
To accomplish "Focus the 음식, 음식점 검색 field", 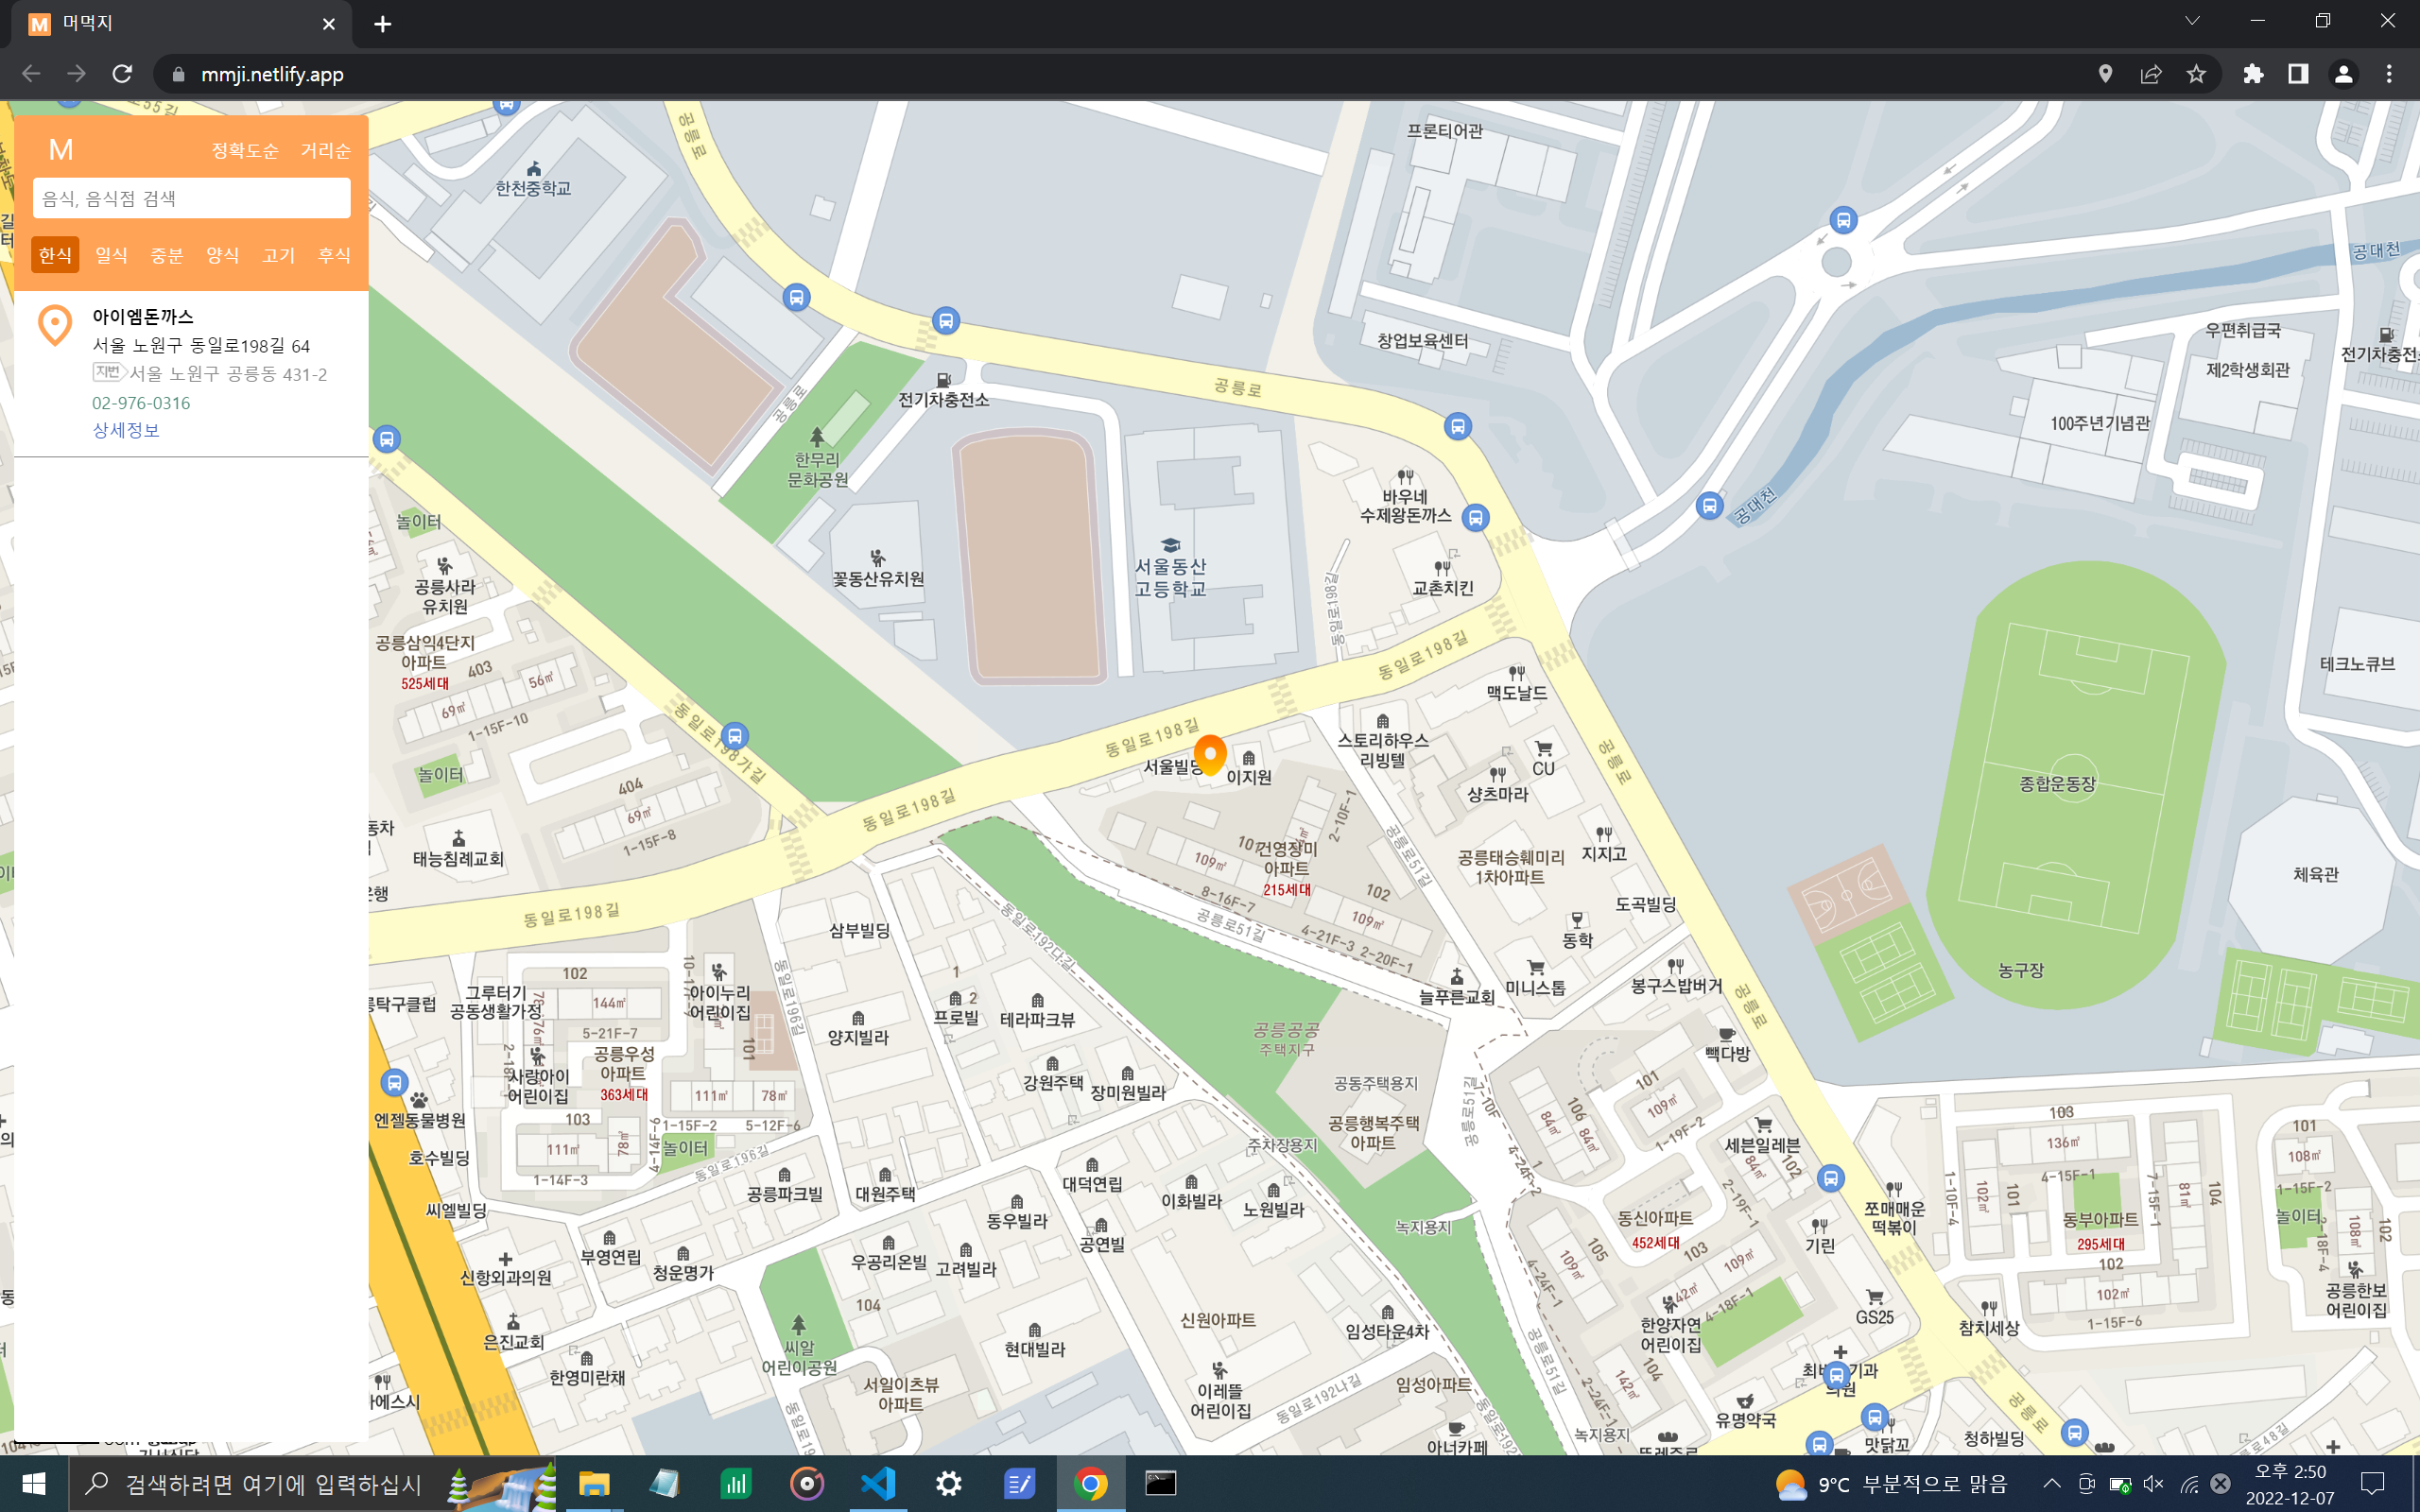I will (x=191, y=198).
